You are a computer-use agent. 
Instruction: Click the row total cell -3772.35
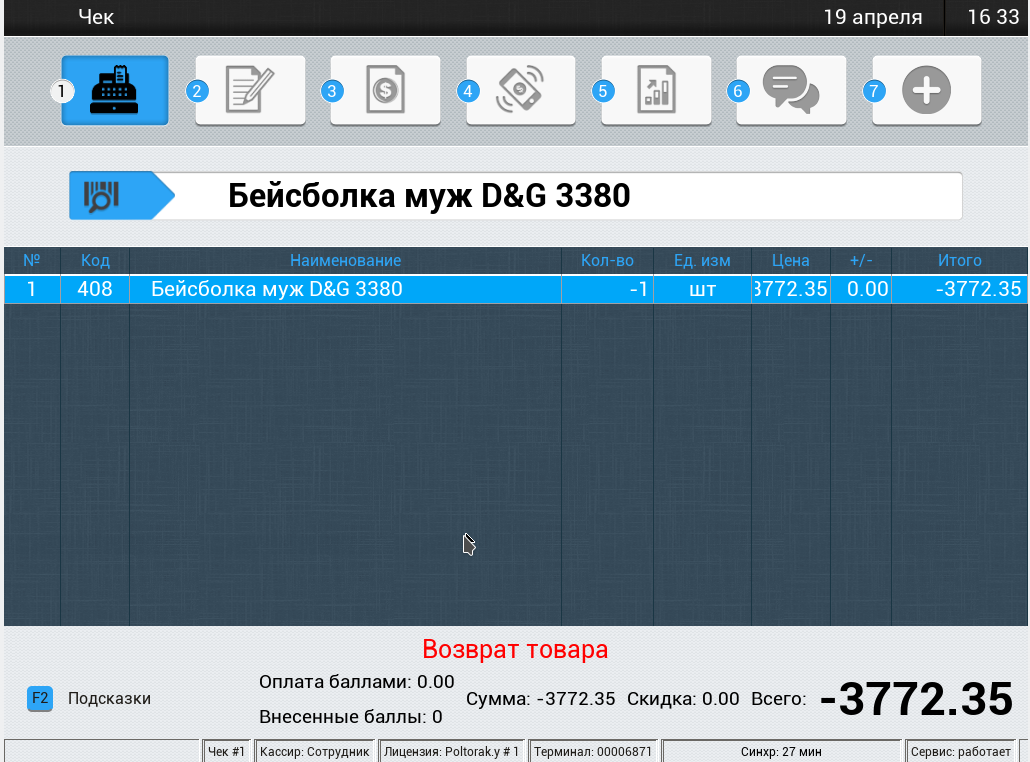click(960, 289)
